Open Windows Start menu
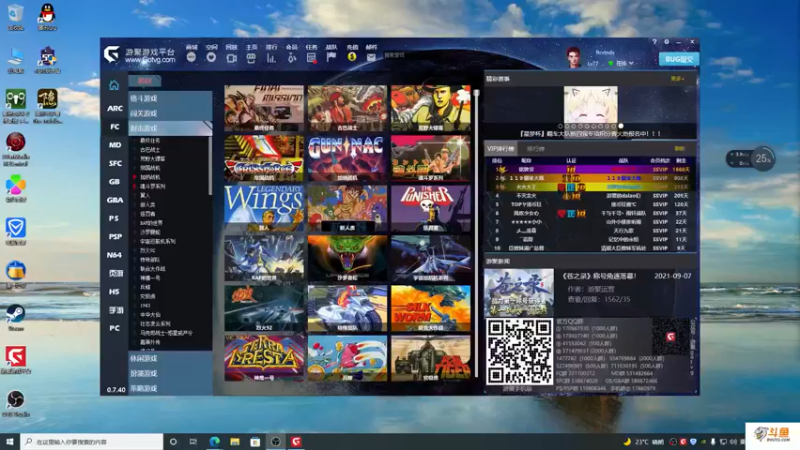The width and height of the screenshot is (800, 450). 10,442
